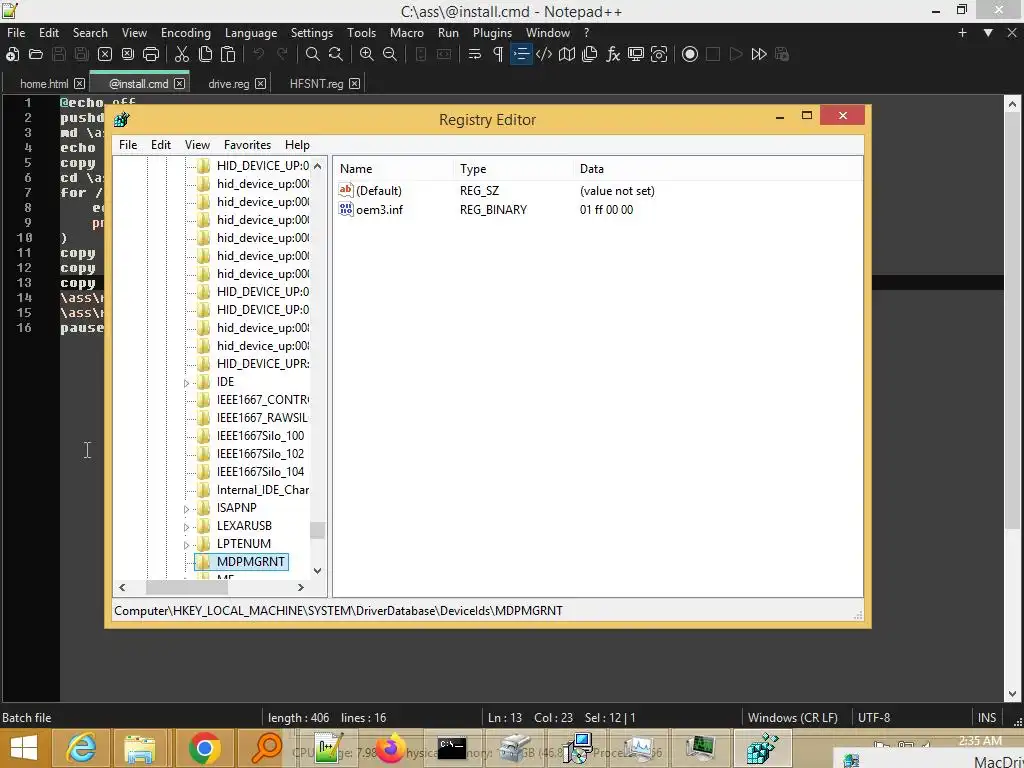1024x768 pixels.
Task: Select the Internal_IDE_Chan key
Action: pyautogui.click(x=263, y=490)
